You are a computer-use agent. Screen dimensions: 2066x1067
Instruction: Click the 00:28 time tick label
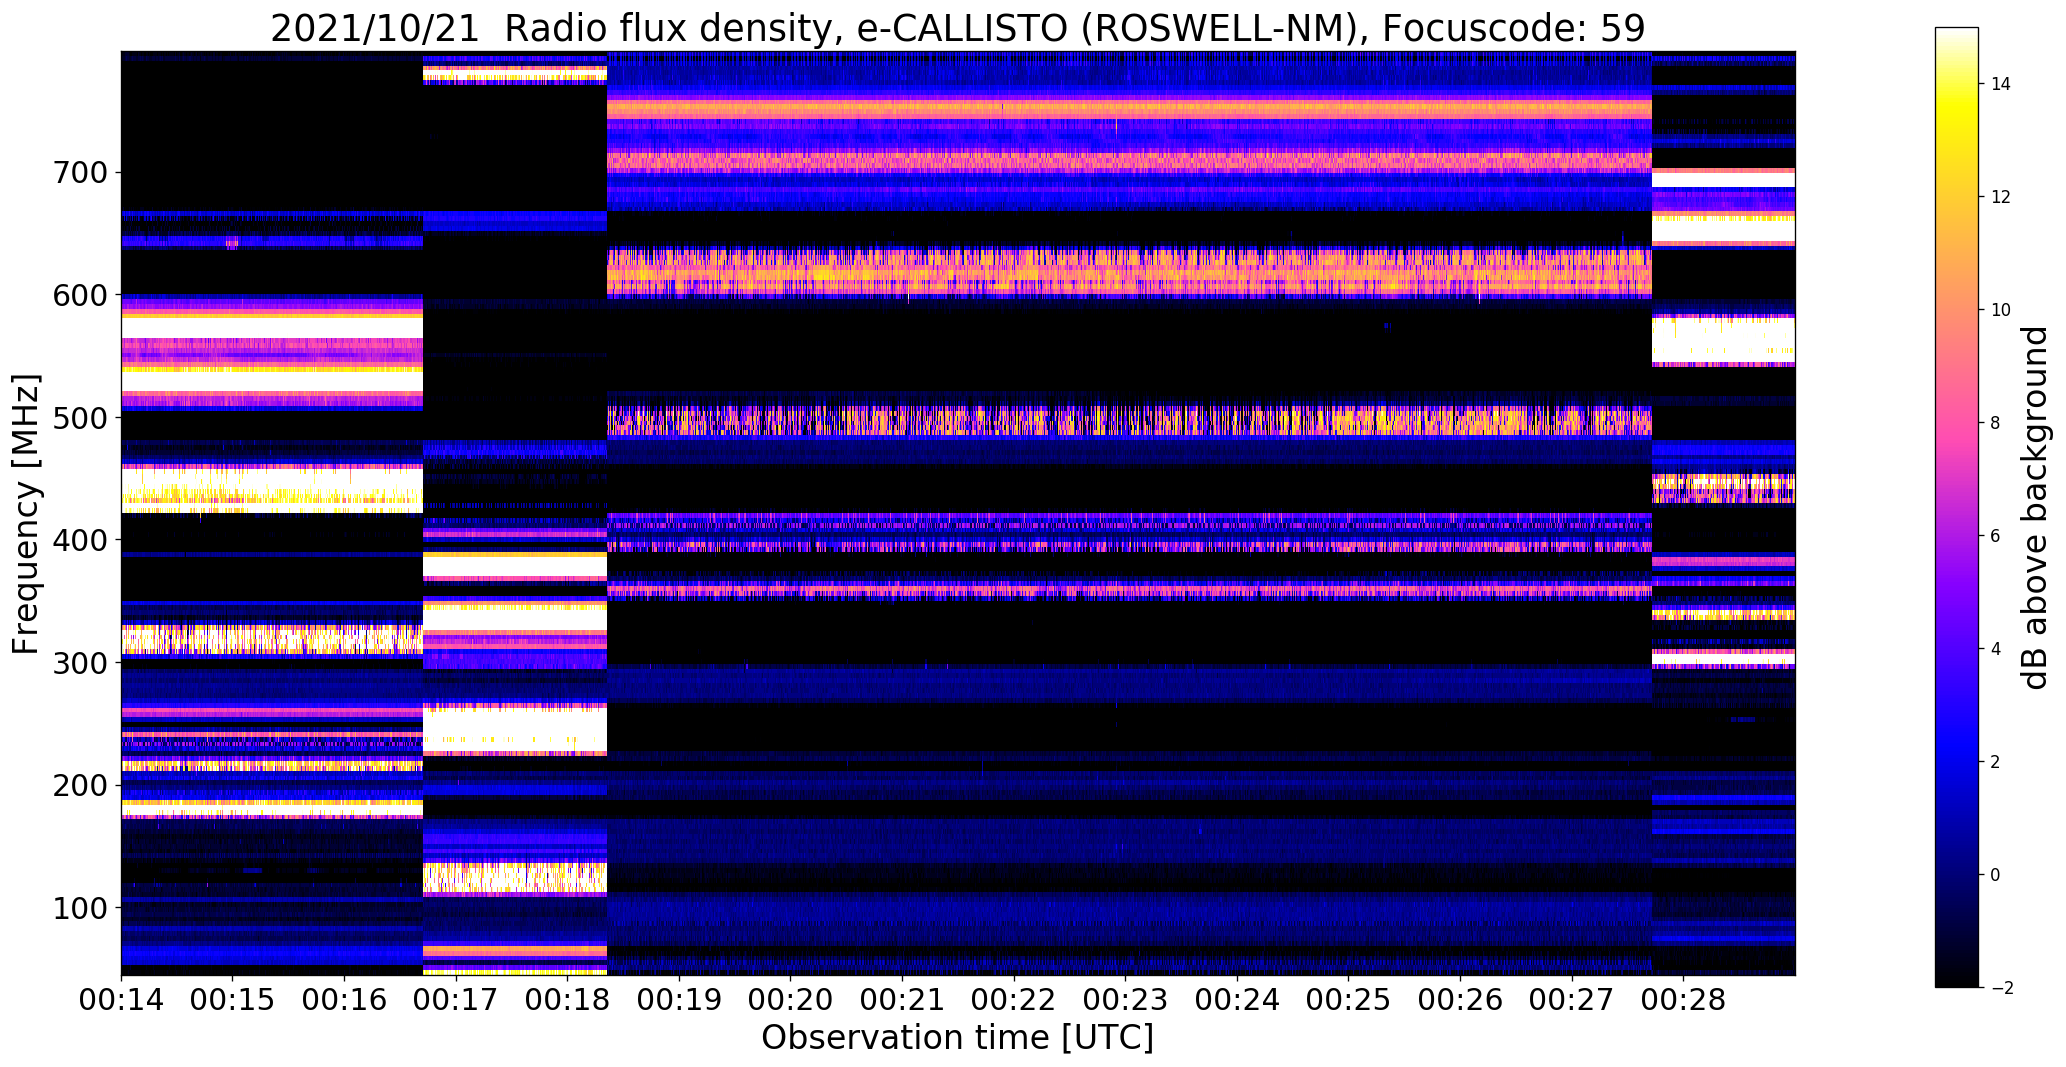(x=1683, y=1000)
